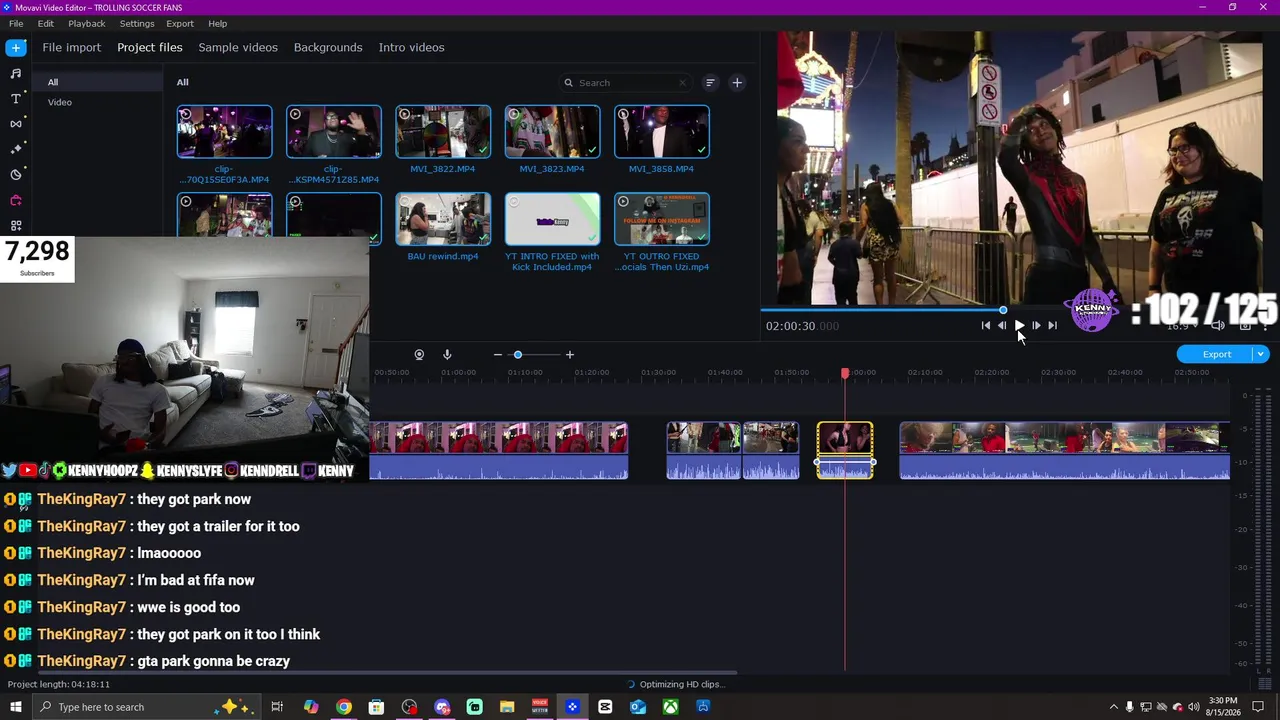Click the sort media files icon
This screenshot has width=1280, height=720.
[x=710, y=83]
